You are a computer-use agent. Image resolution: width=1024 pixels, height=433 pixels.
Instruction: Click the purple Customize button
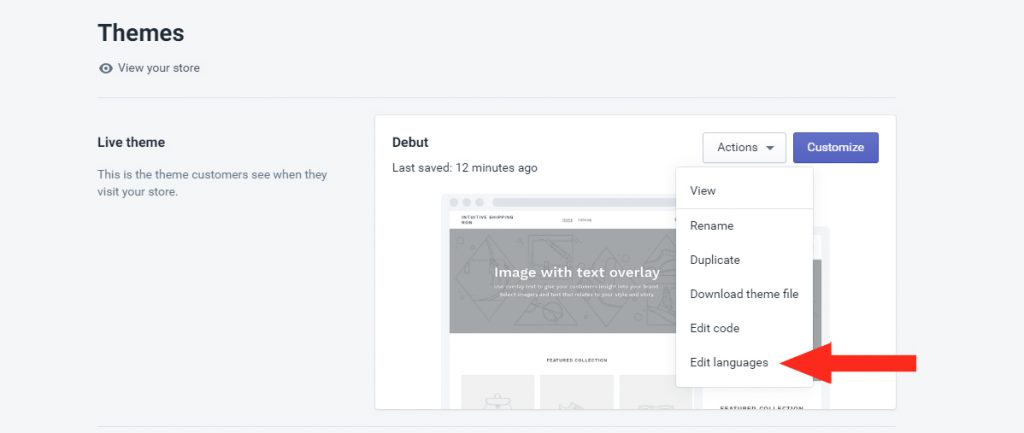click(x=835, y=148)
